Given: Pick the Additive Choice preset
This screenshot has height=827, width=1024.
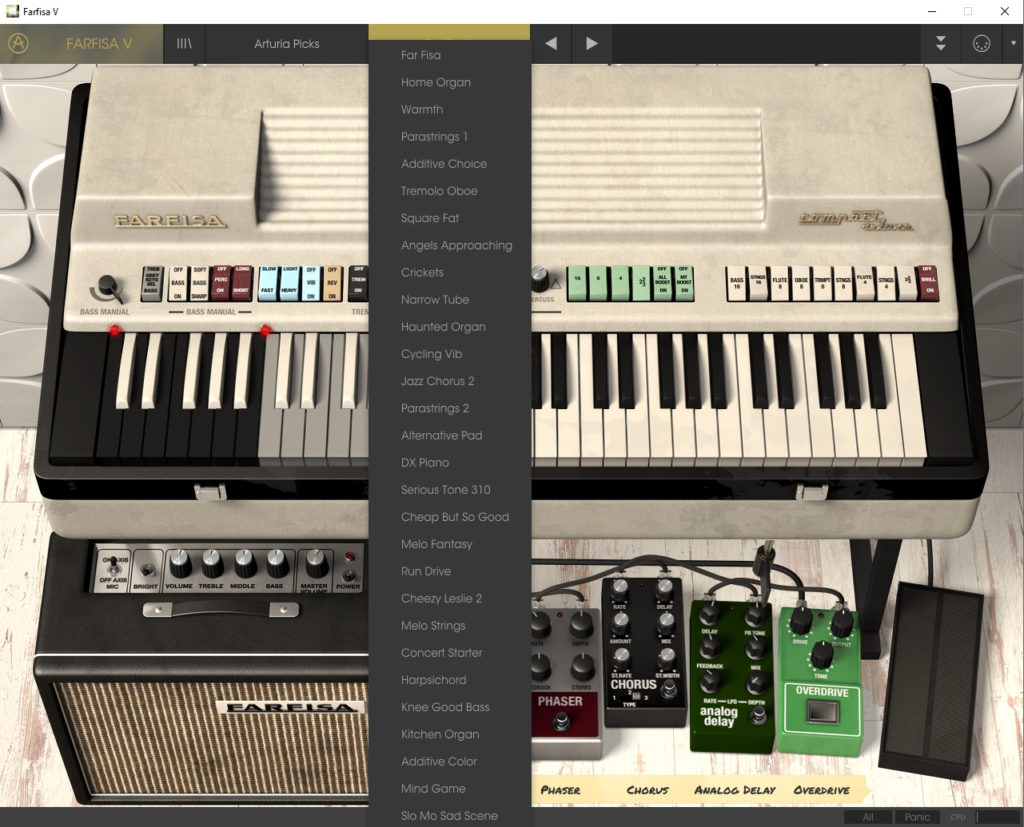Looking at the screenshot, I should [449, 164].
